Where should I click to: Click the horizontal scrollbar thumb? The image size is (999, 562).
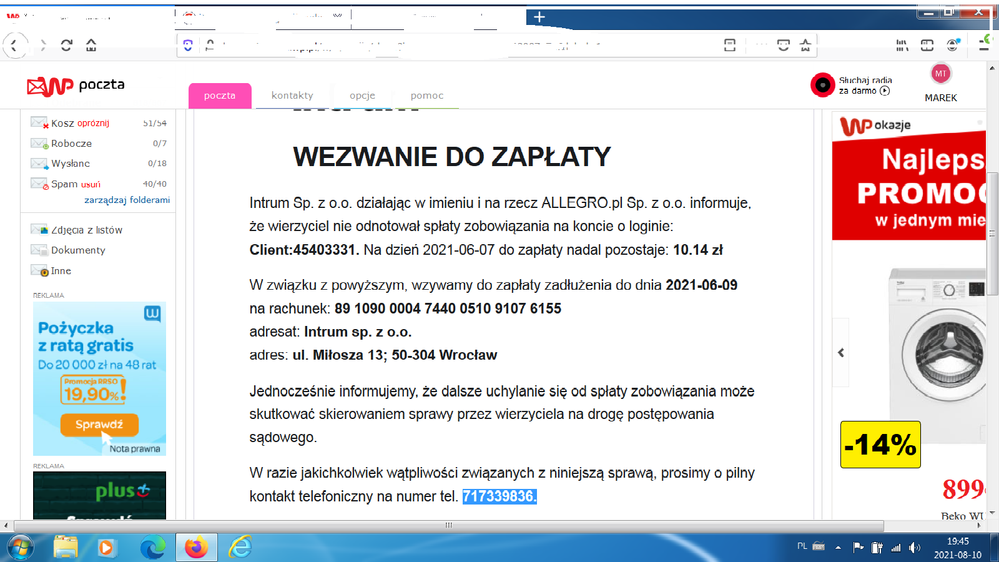(449, 526)
